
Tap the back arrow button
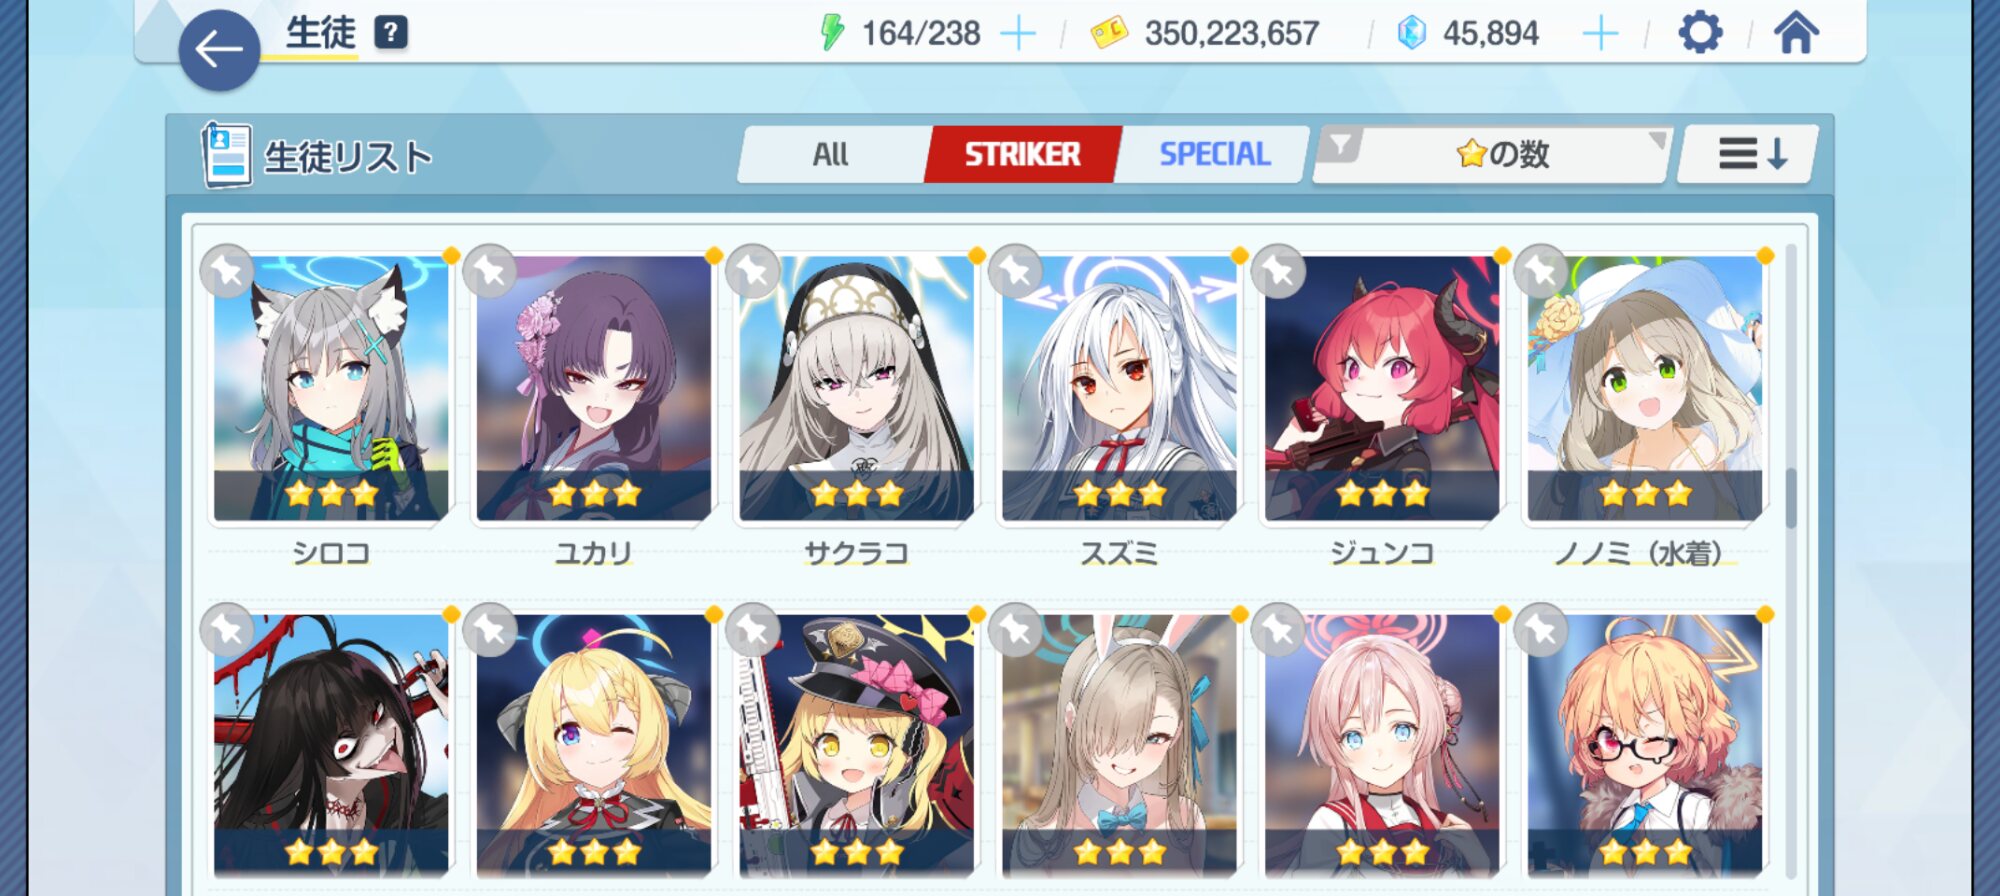(x=219, y=50)
